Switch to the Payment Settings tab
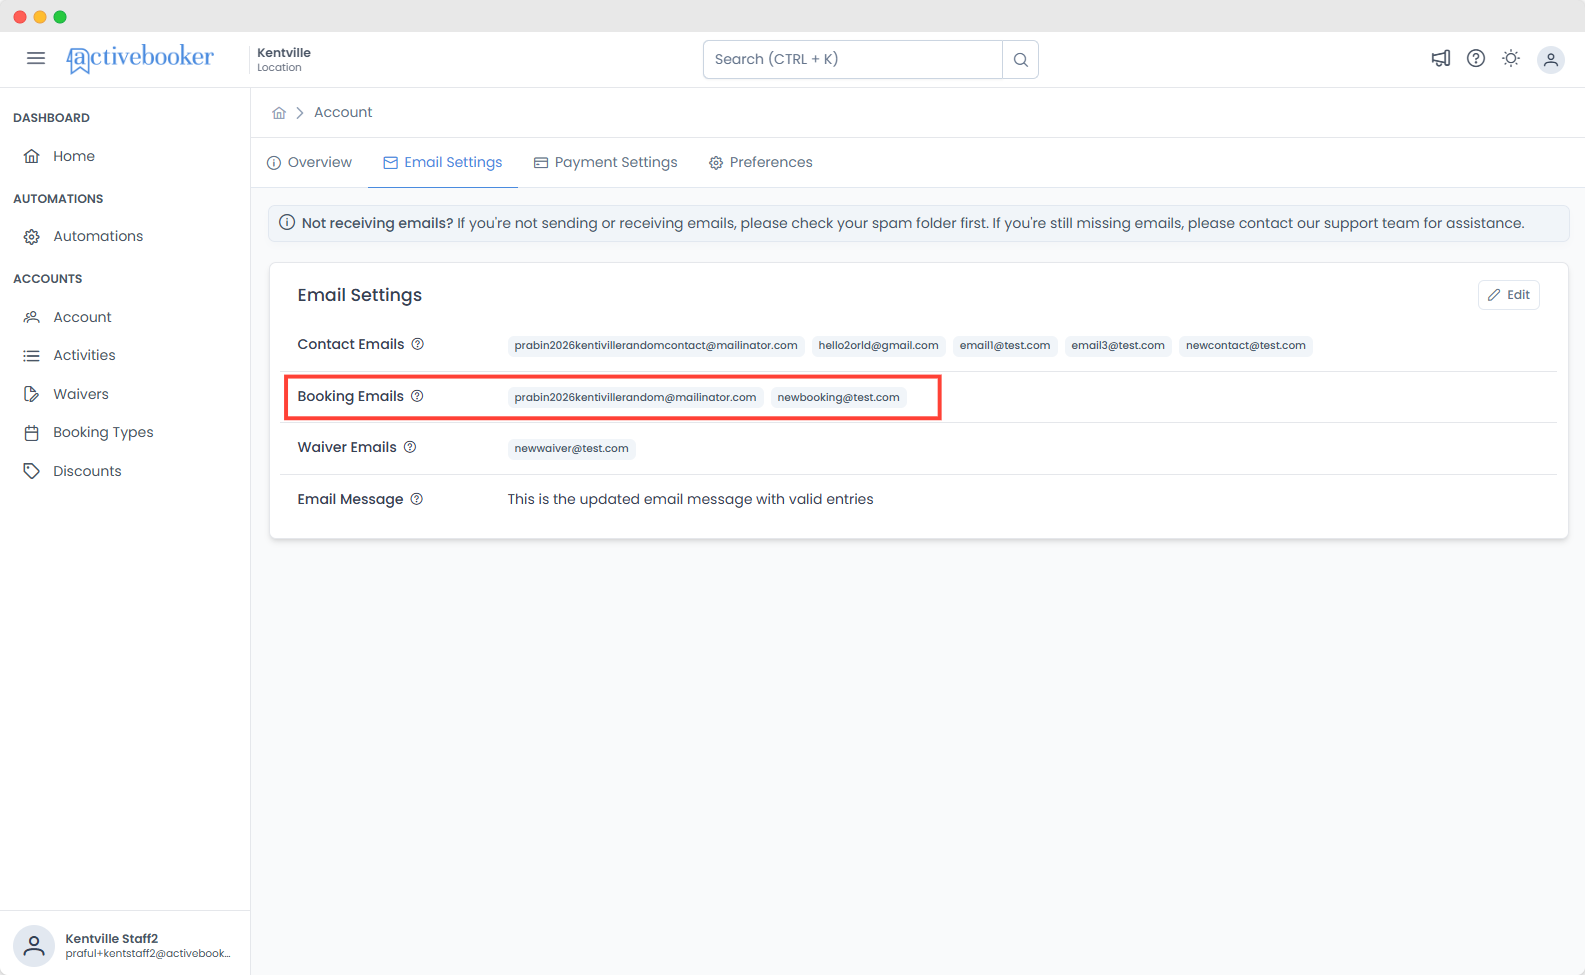Screen dimensions: 1585x975 [x=605, y=163]
